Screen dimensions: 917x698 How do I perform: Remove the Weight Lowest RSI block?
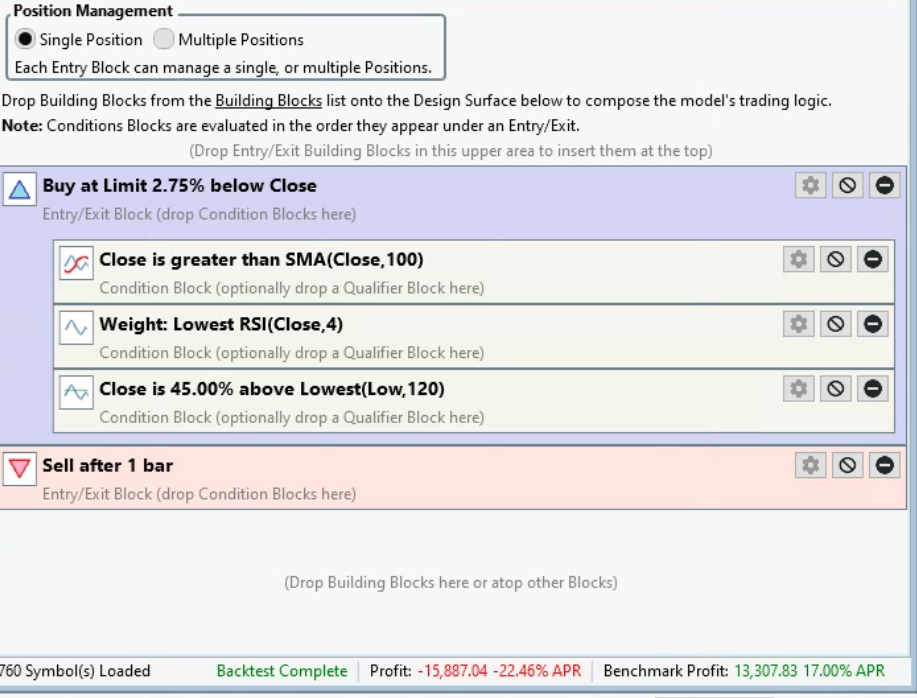pyautogui.click(x=872, y=324)
